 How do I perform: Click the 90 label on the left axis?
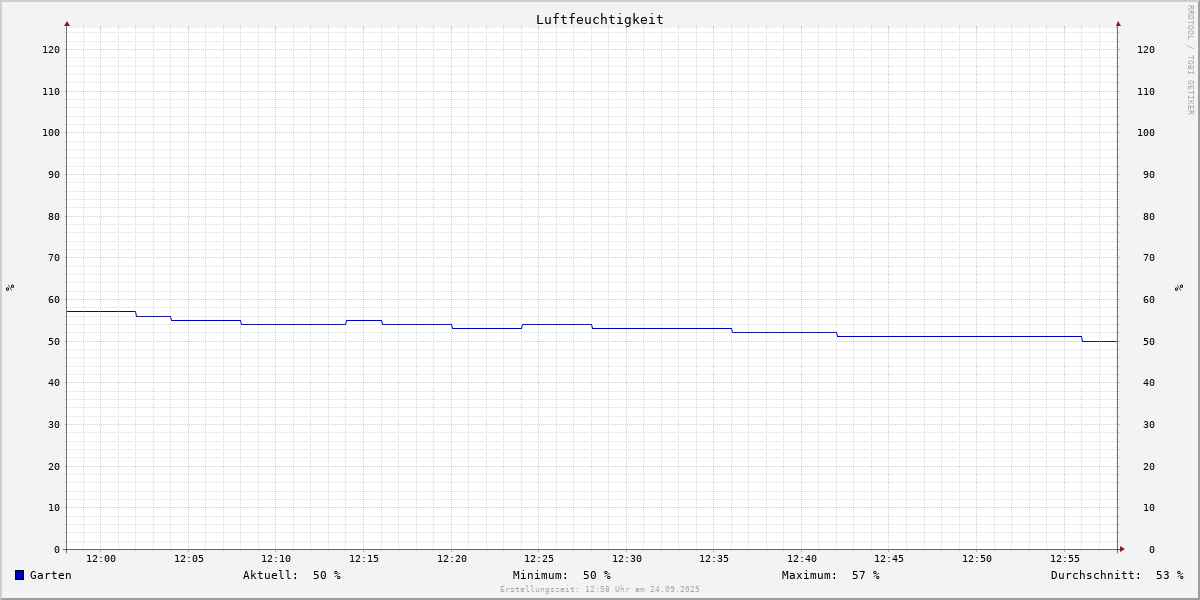[54, 174]
